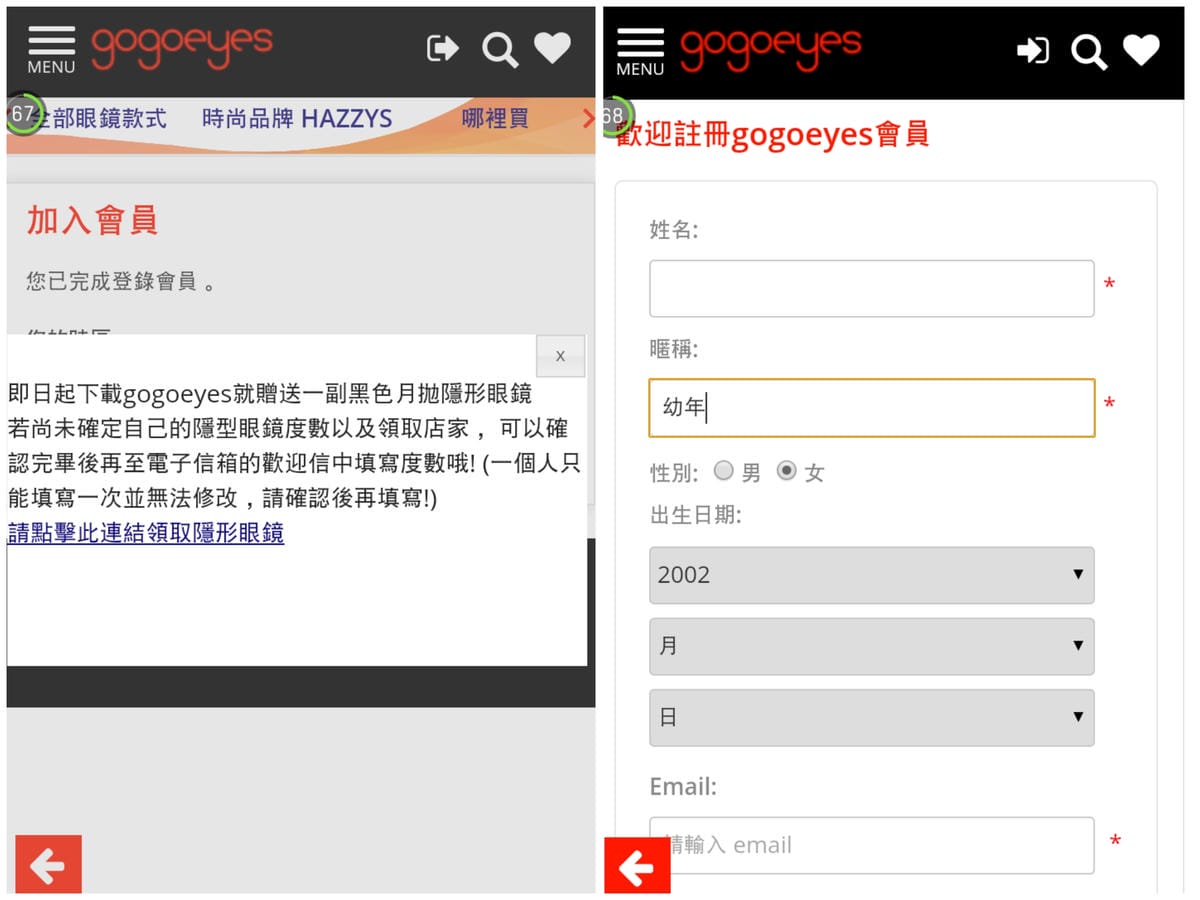Click the Email: label
The image size is (1200, 900).
[683, 786]
